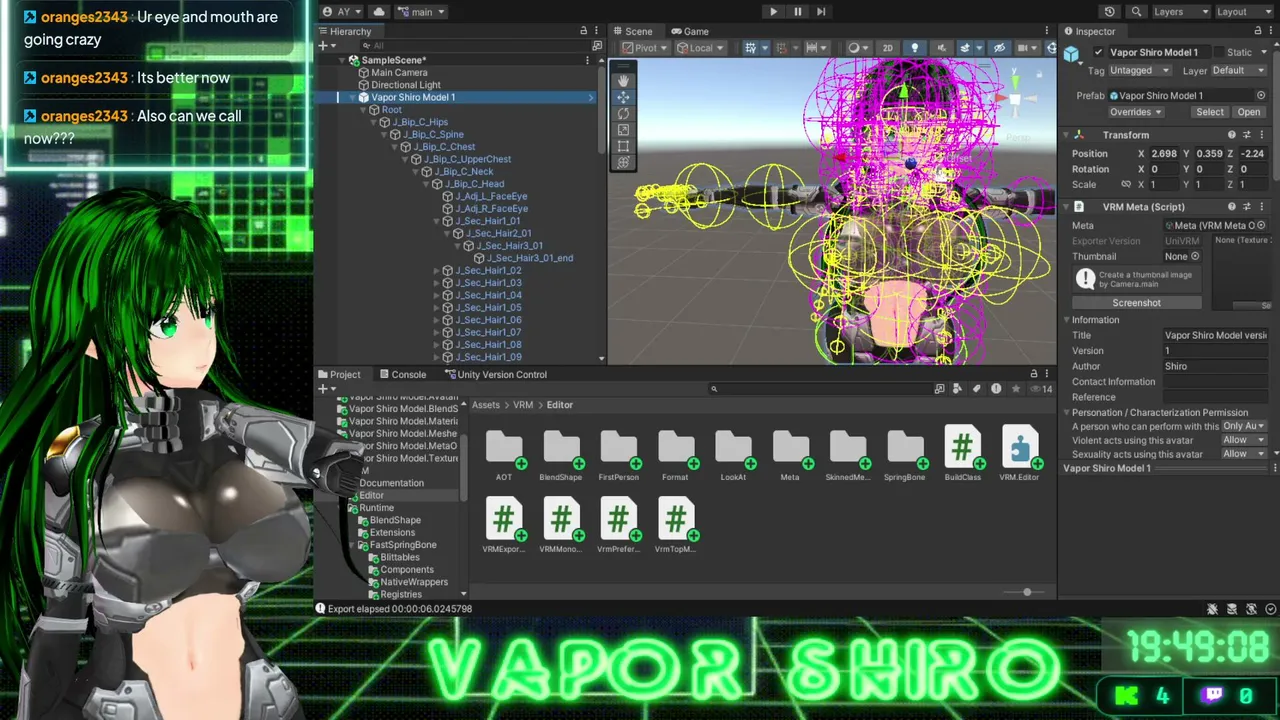The height and width of the screenshot is (720, 1280).
Task: Click the Screenshot button
Action: pos(1137,303)
